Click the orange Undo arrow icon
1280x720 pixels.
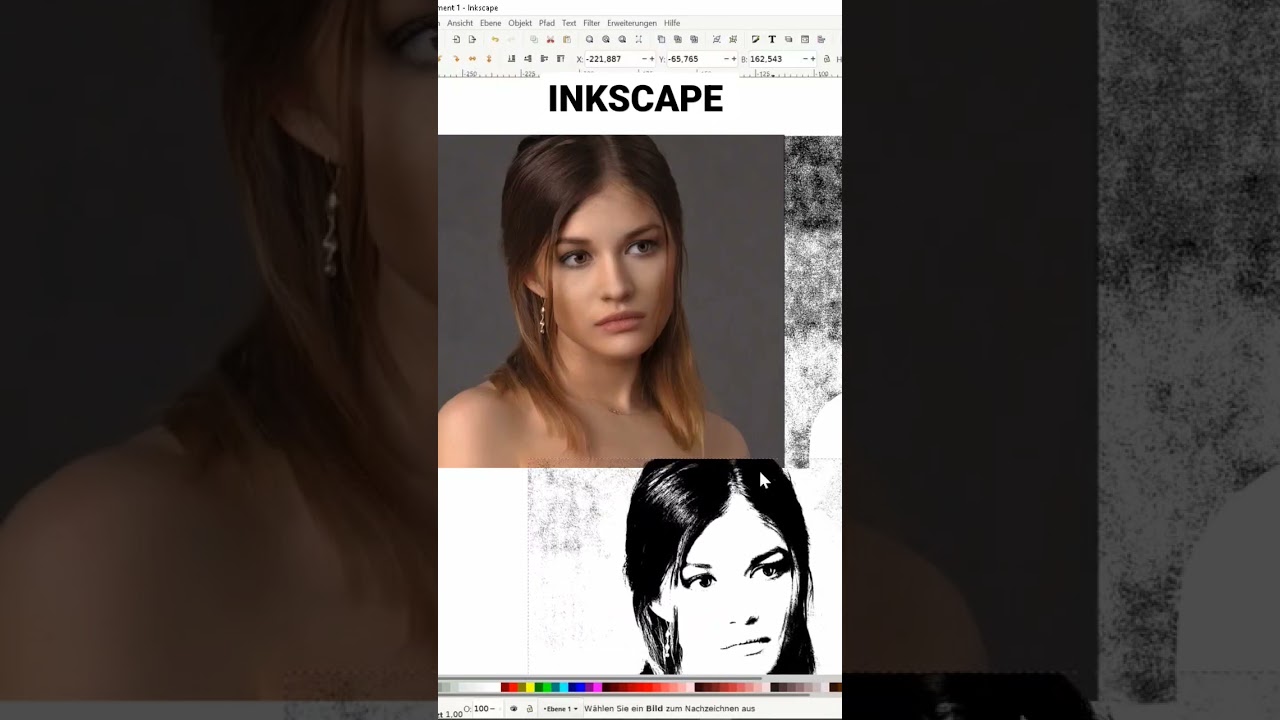coord(495,40)
